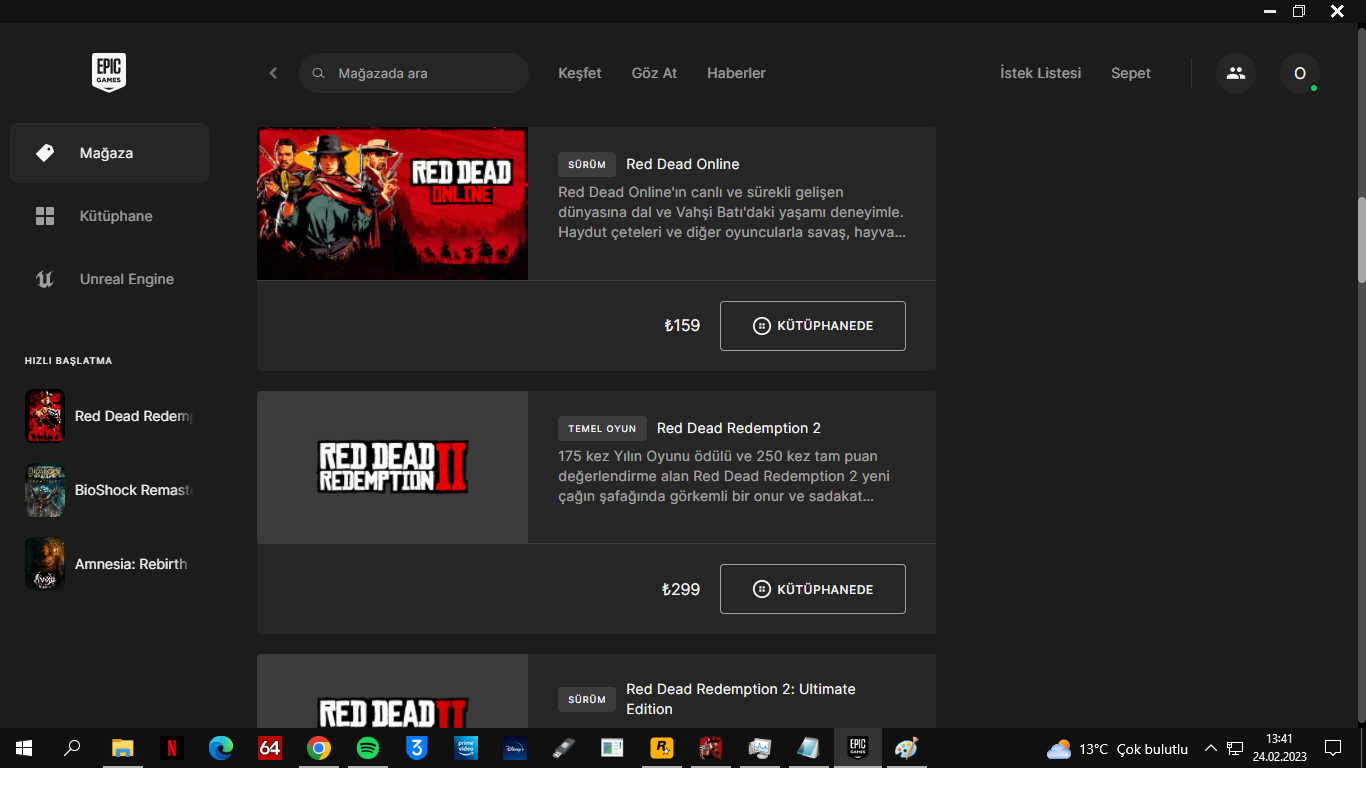This screenshot has height=800, width=1366.
Task: Click KÜTÜPHANEDE button for Red Dead Redemption 2
Action: click(813, 589)
